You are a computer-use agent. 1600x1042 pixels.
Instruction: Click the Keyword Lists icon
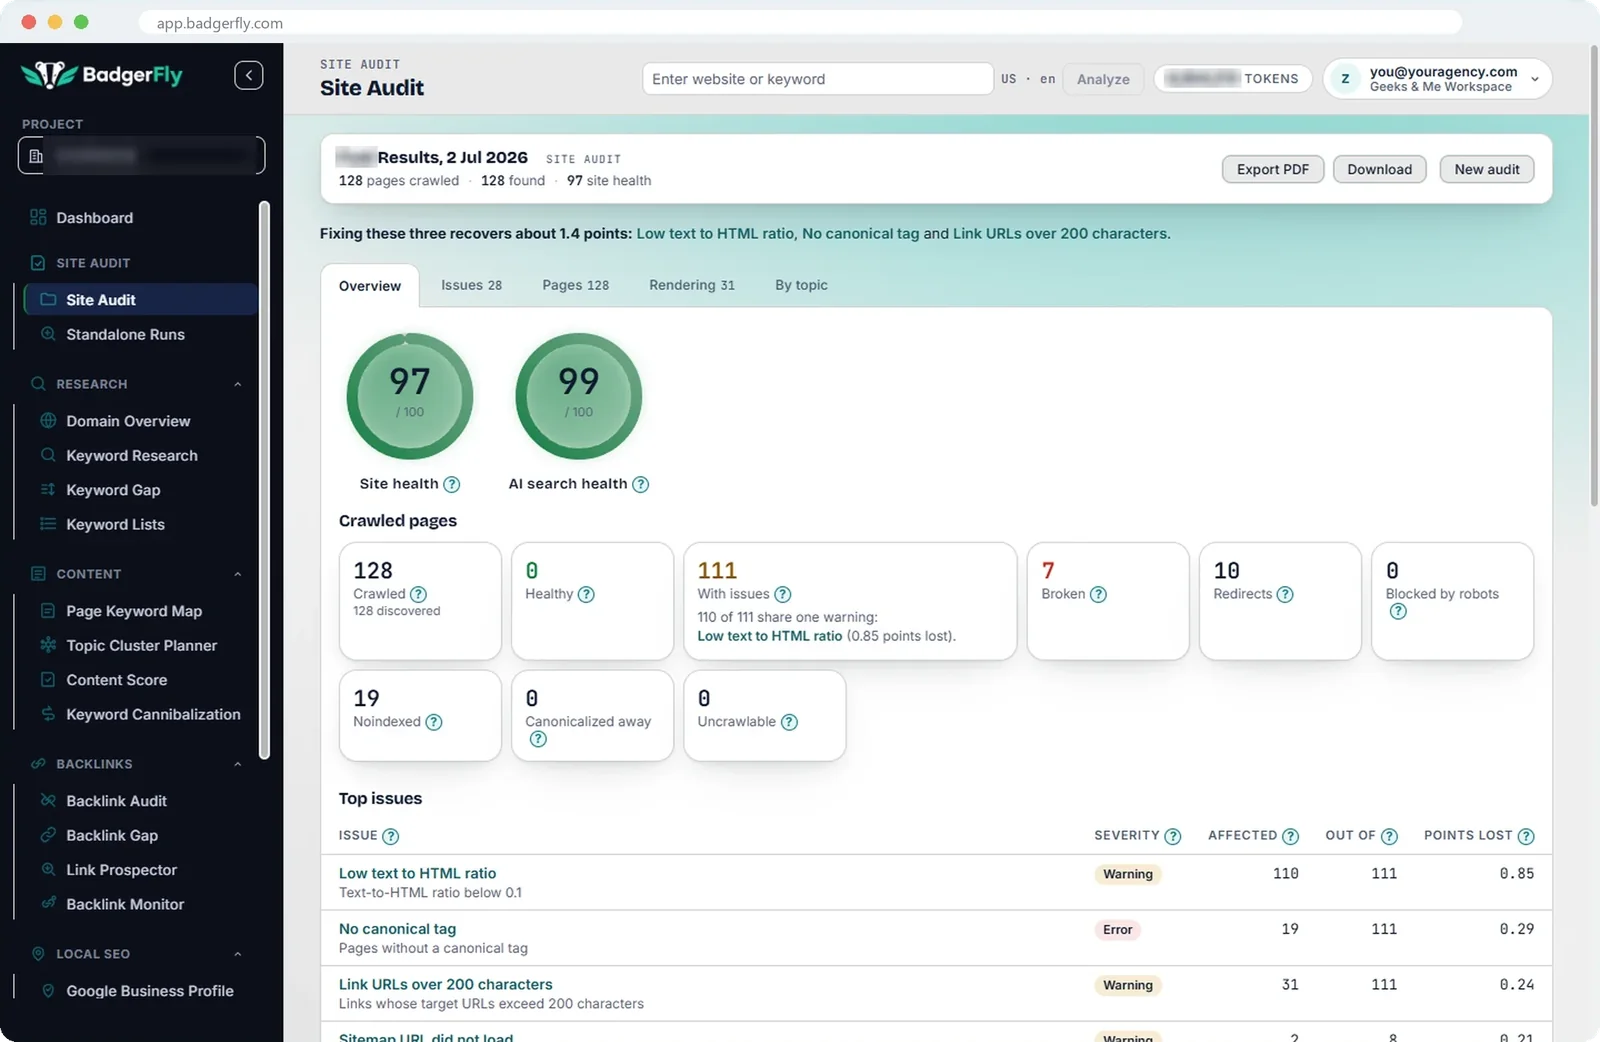click(x=48, y=524)
